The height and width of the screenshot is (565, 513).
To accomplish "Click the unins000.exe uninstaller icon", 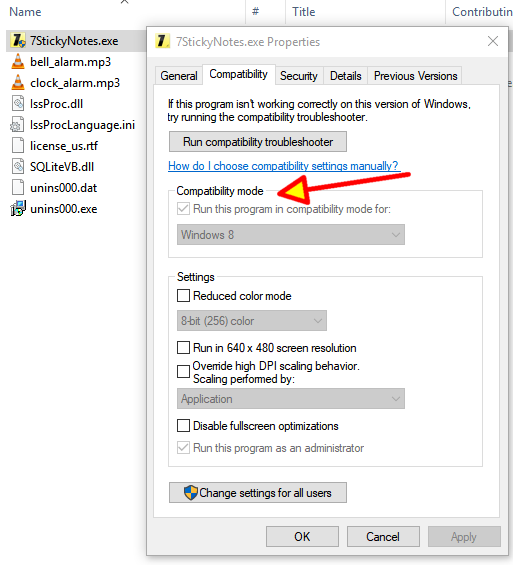I will click(18, 209).
